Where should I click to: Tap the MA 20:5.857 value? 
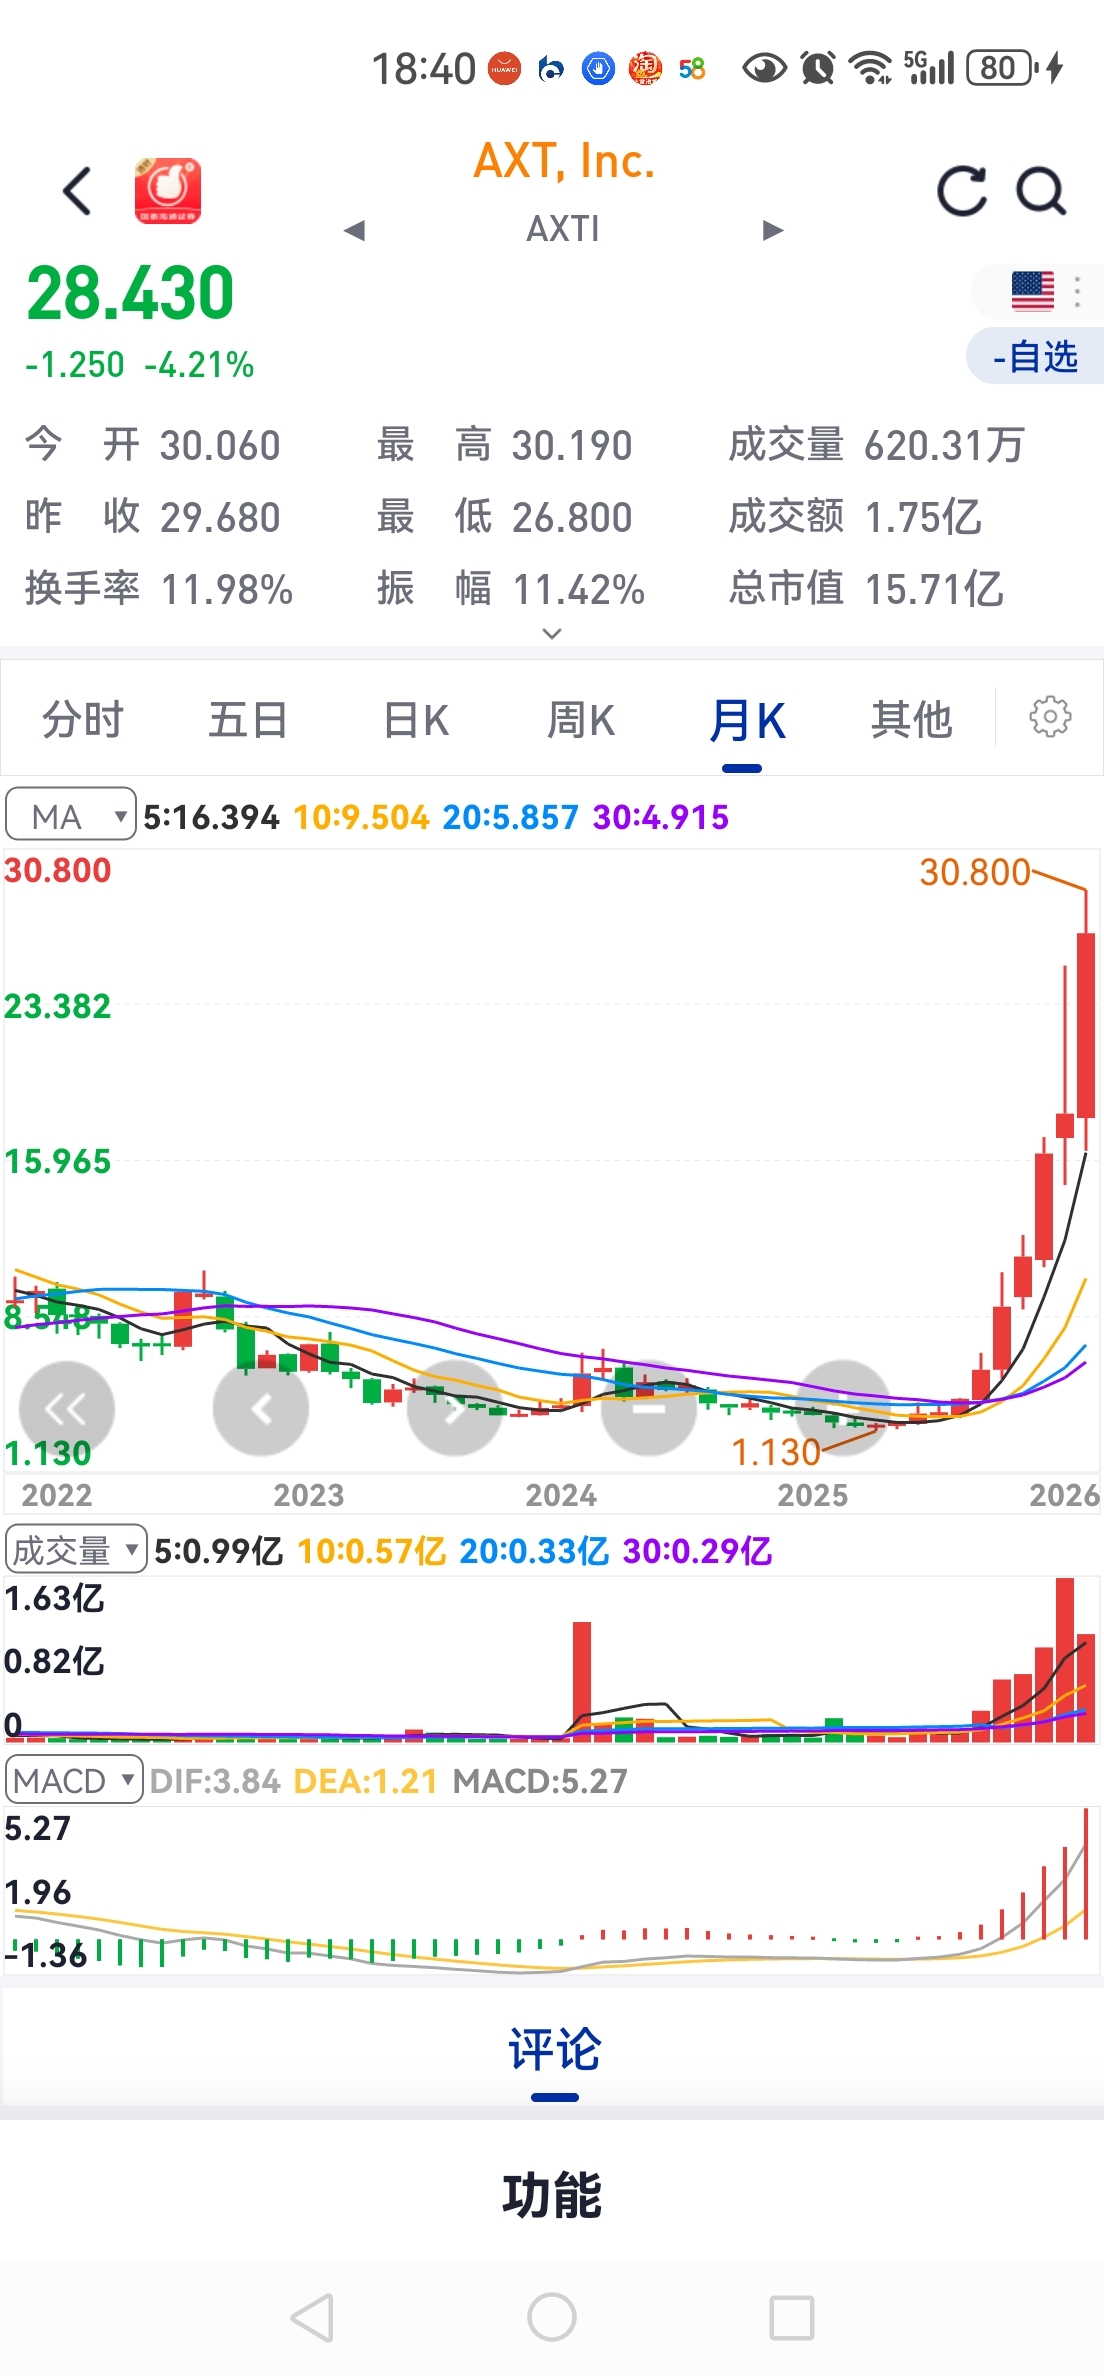[510, 817]
